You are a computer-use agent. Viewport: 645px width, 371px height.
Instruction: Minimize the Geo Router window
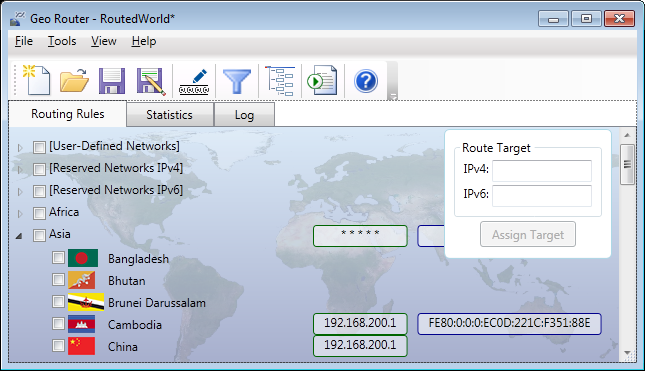pos(553,19)
